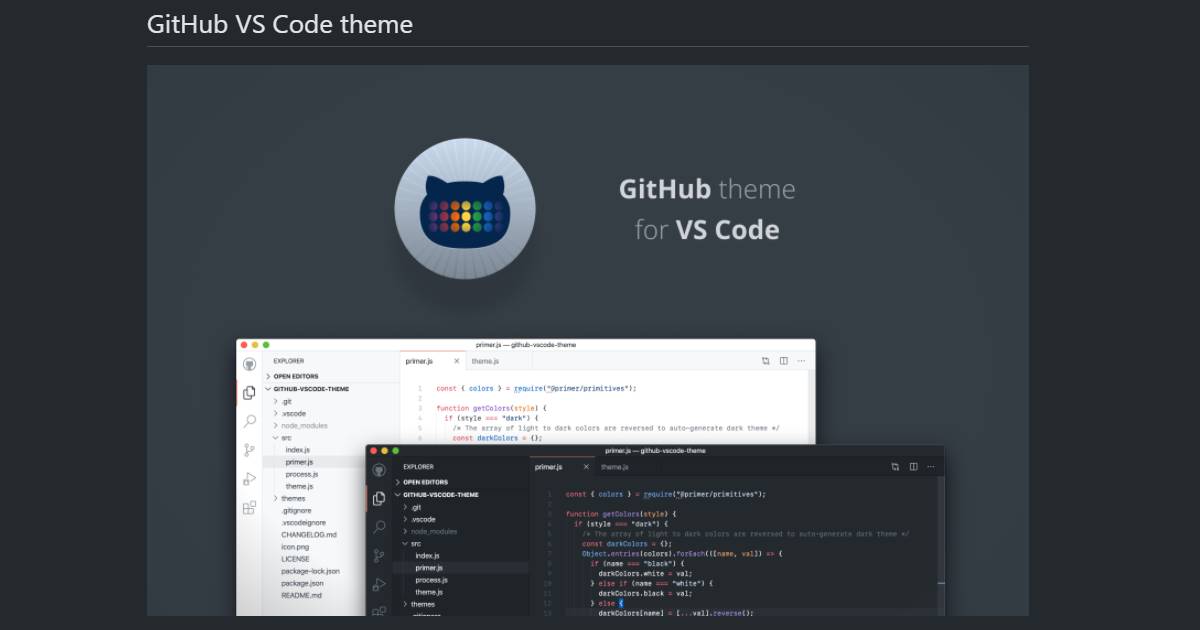Select primer.js in light window explorer
The image size is (1200, 630).
(x=299, y=462)
